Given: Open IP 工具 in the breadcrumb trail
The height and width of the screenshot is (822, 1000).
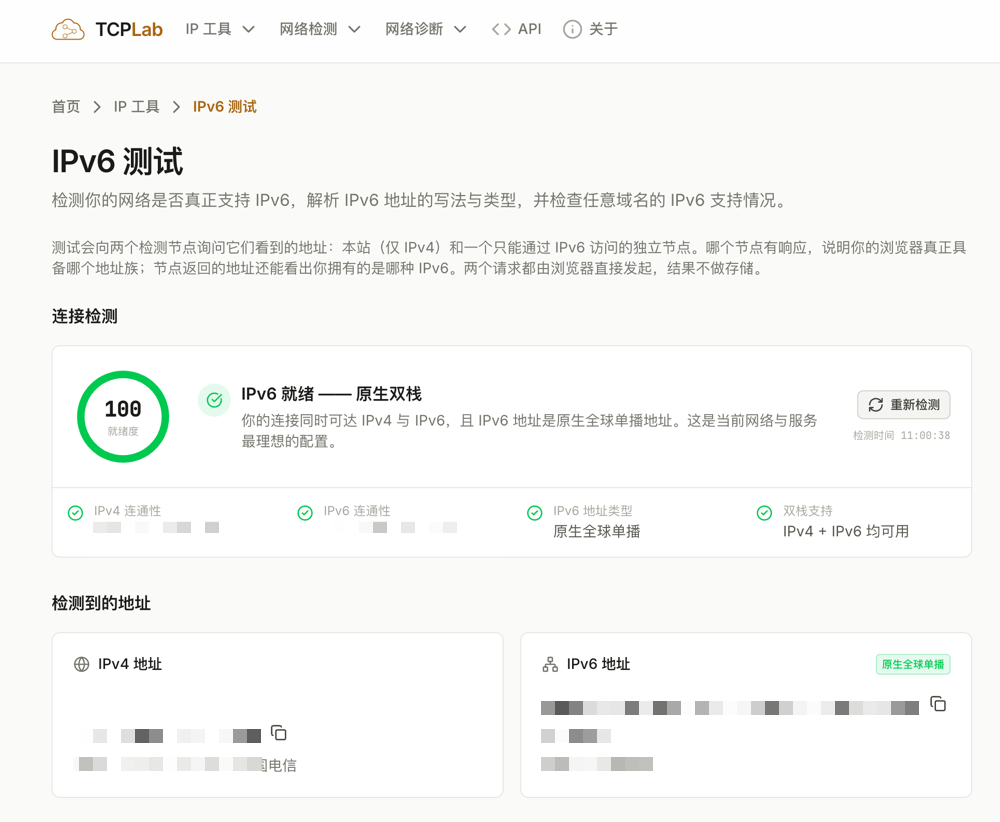Looking at the screenshot, I should tap(136, 106).
